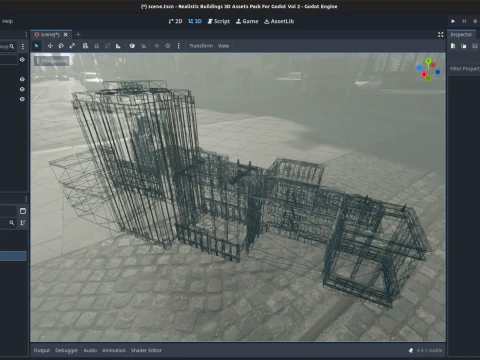Switch to the 2D workspace
The width and height of the screenshot is (480, 360).
(175, 21)
